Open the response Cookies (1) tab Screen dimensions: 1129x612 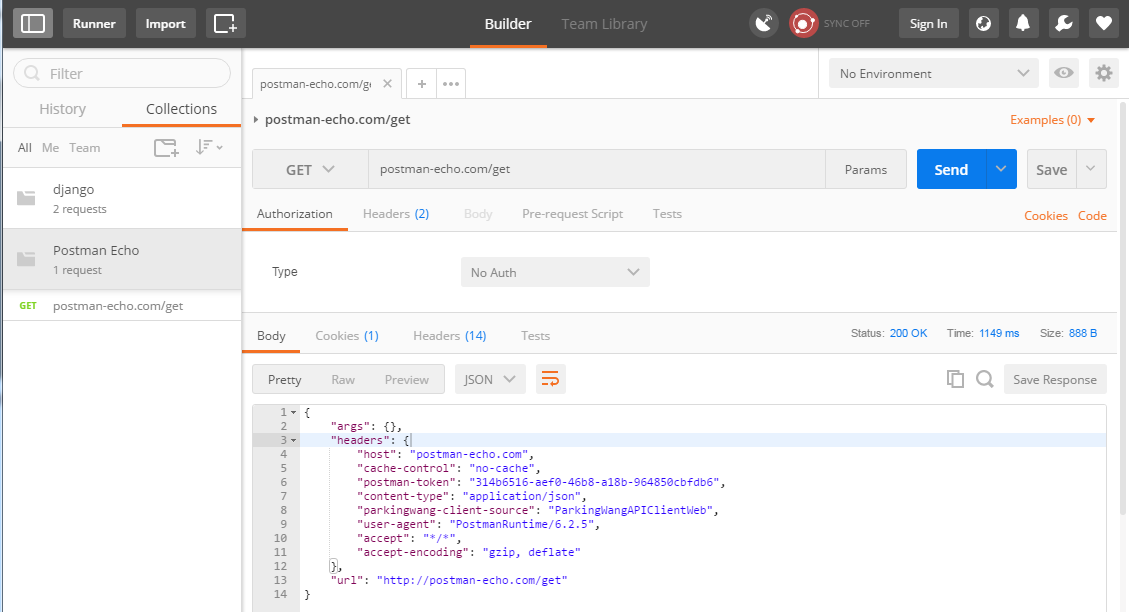[x=347, y=336]
